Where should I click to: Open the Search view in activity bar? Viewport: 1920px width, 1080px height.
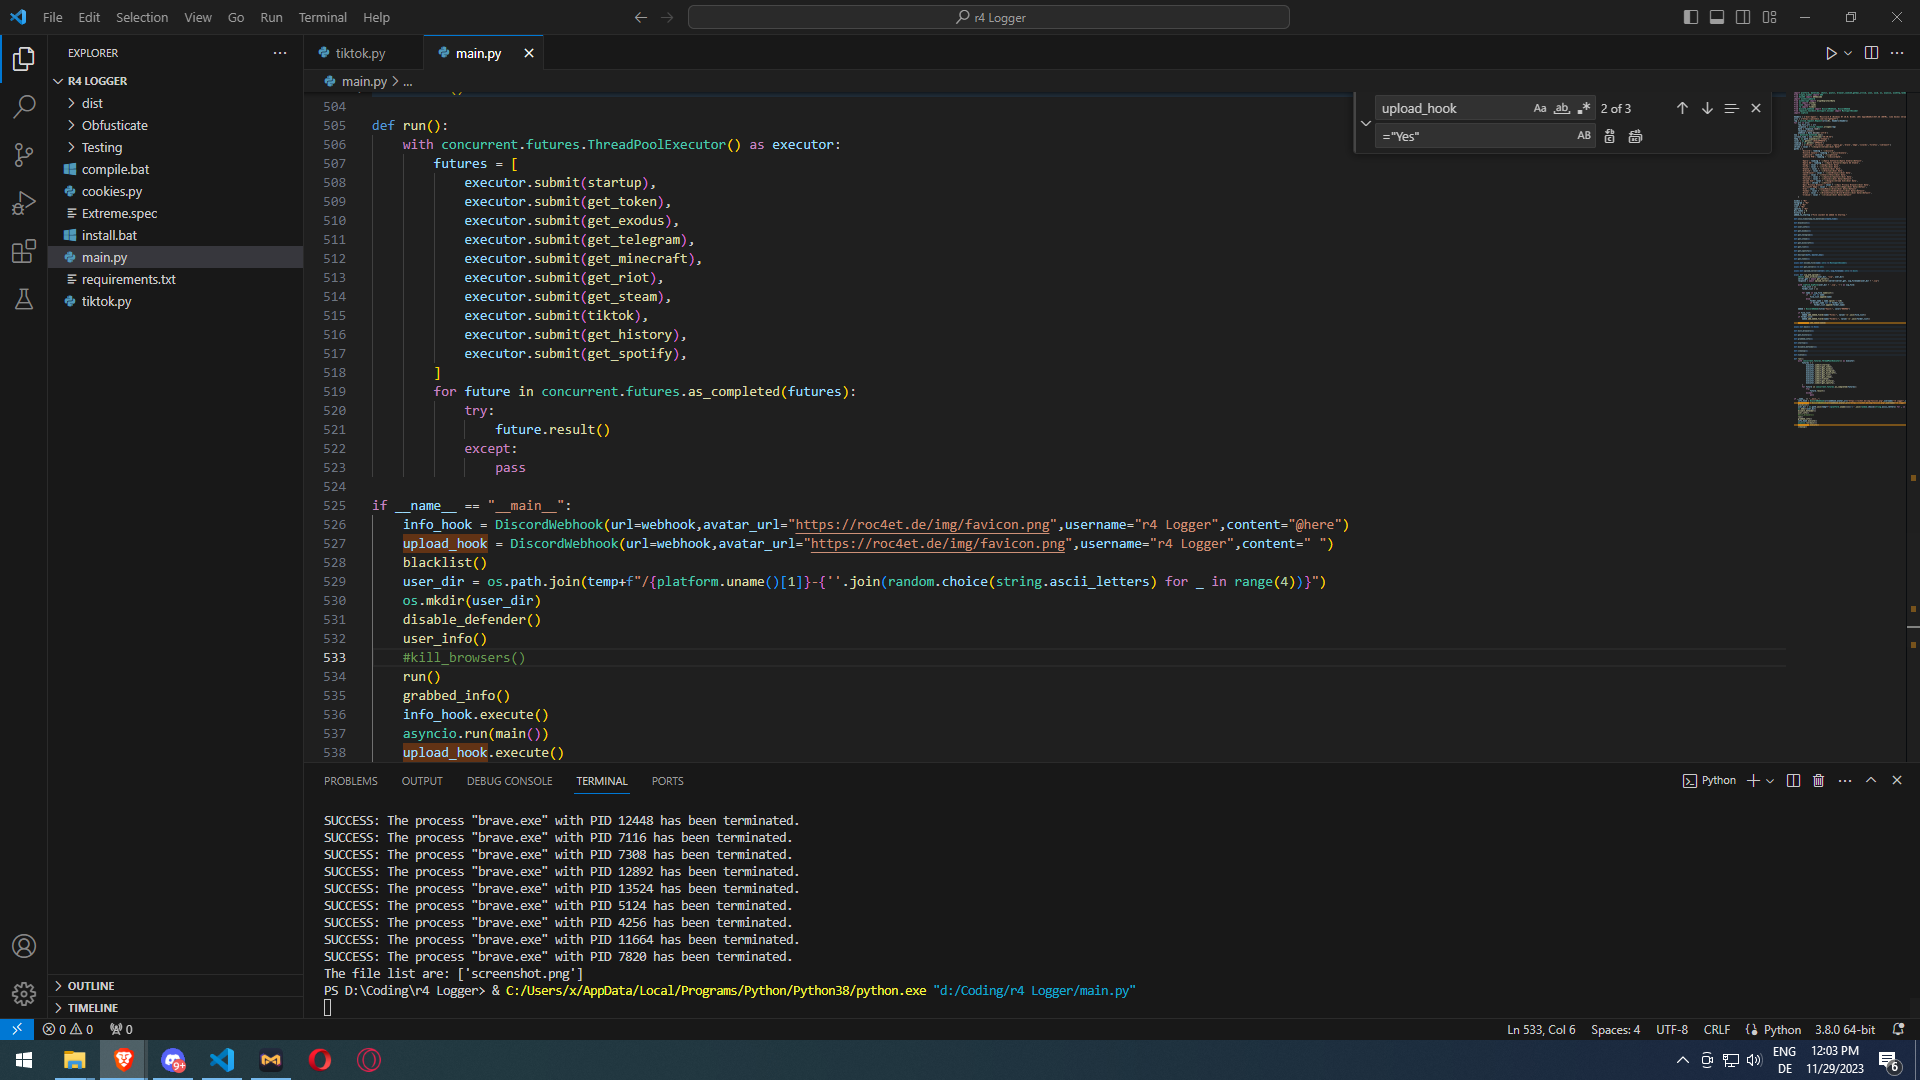point(24,106)
